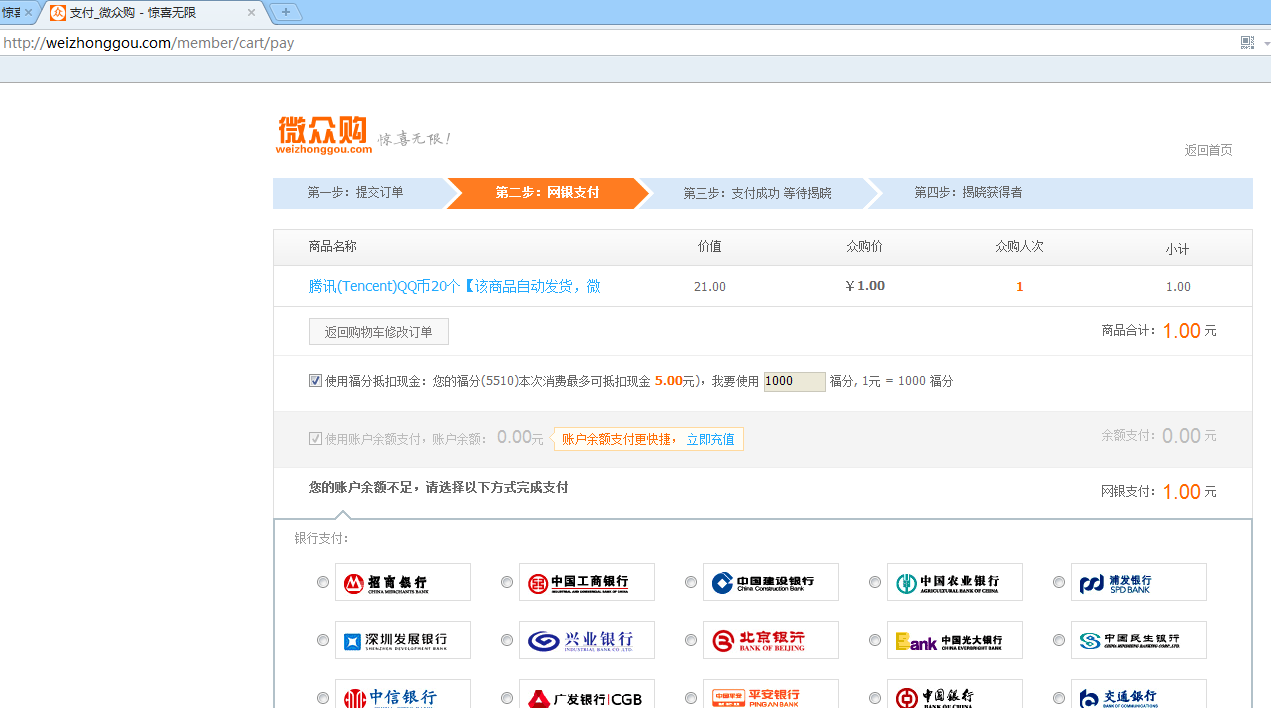Select 浦发银行 radio button
Viewport: 1271px width, 708px height.
1059,582
